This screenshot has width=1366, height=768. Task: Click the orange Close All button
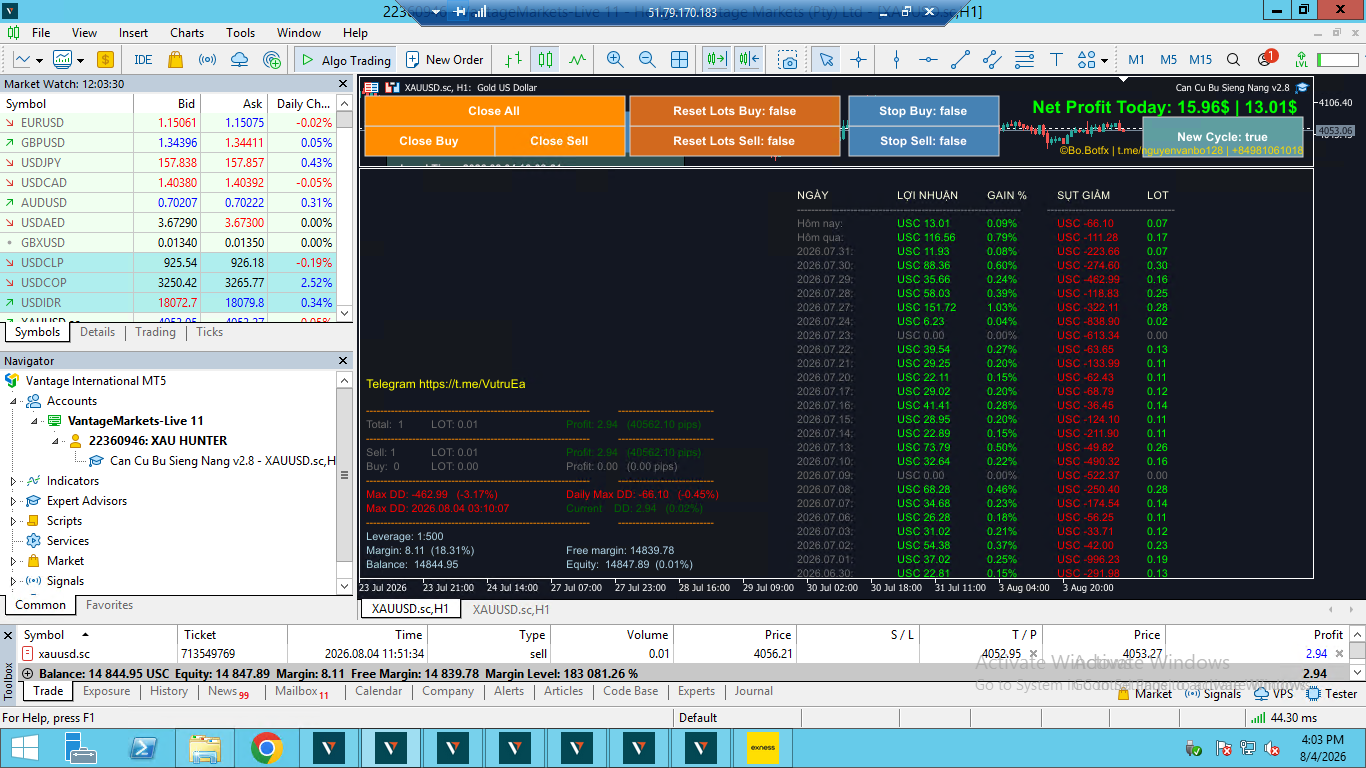(495, 111)
